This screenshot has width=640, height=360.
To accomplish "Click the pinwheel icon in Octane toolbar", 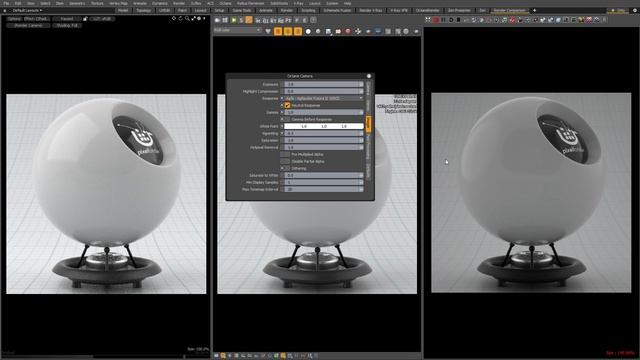I will (358, 31).
